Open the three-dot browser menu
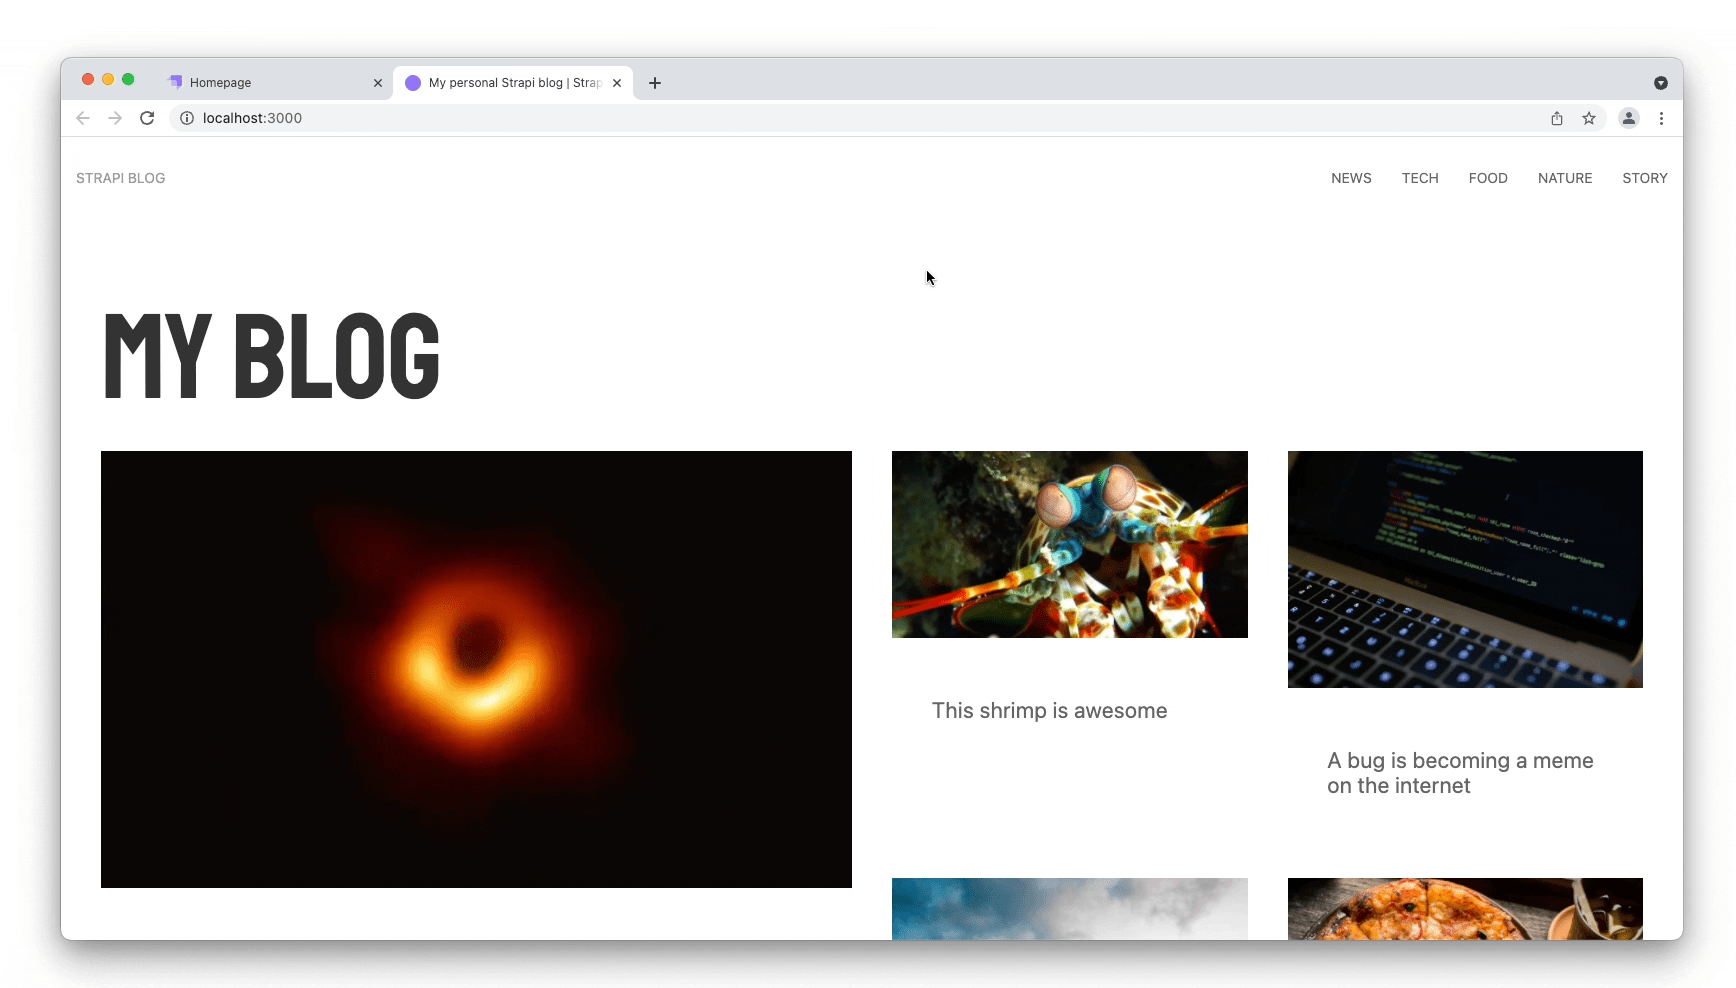This screenshot has width=1736, height=988. click(1661, 118)
